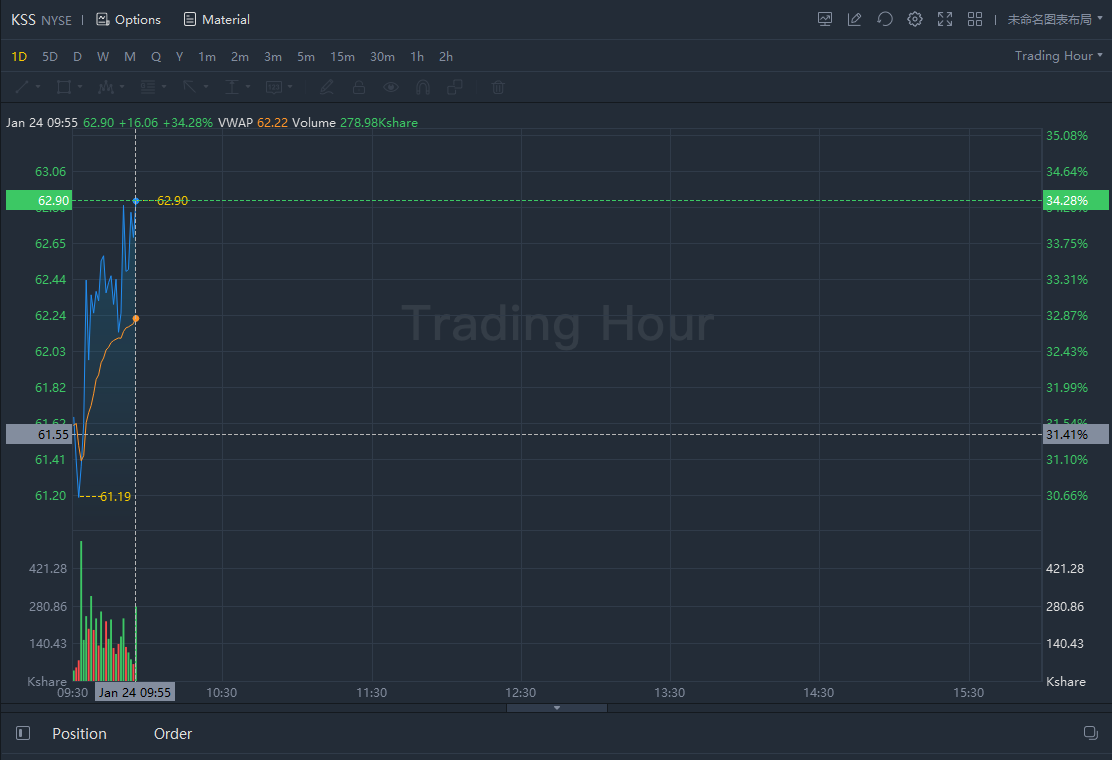Select the Fibonacci levels drawing tool
This screenshot has width=1112, height=760.
[x=148, y=87]
